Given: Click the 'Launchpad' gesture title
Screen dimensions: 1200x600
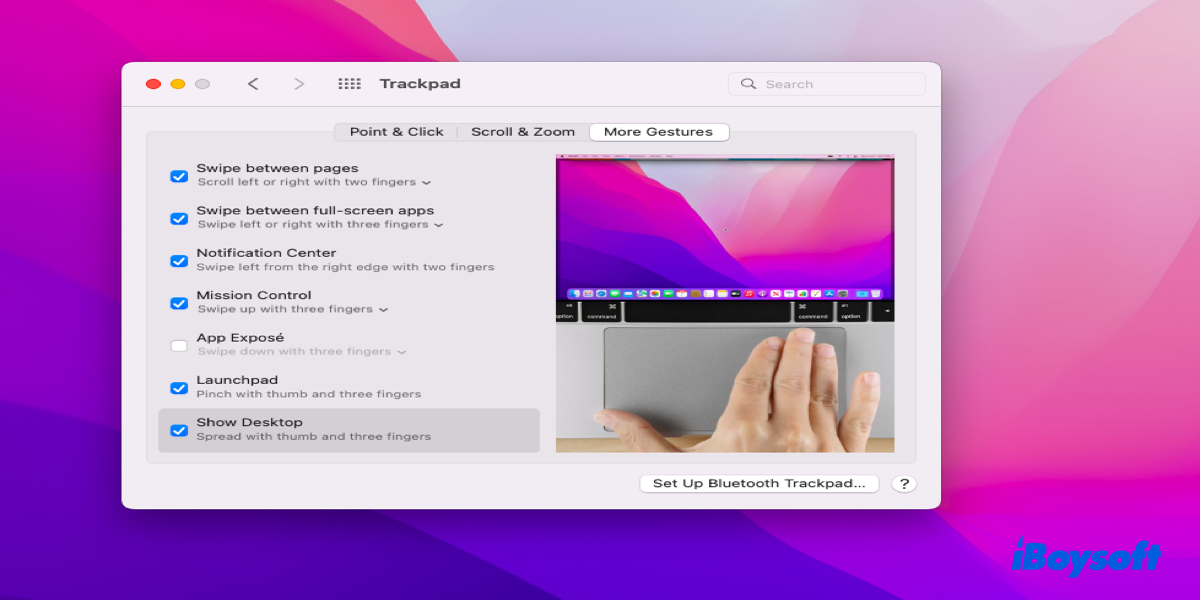Looking at the screenshot, I should (x=237, y=380).
